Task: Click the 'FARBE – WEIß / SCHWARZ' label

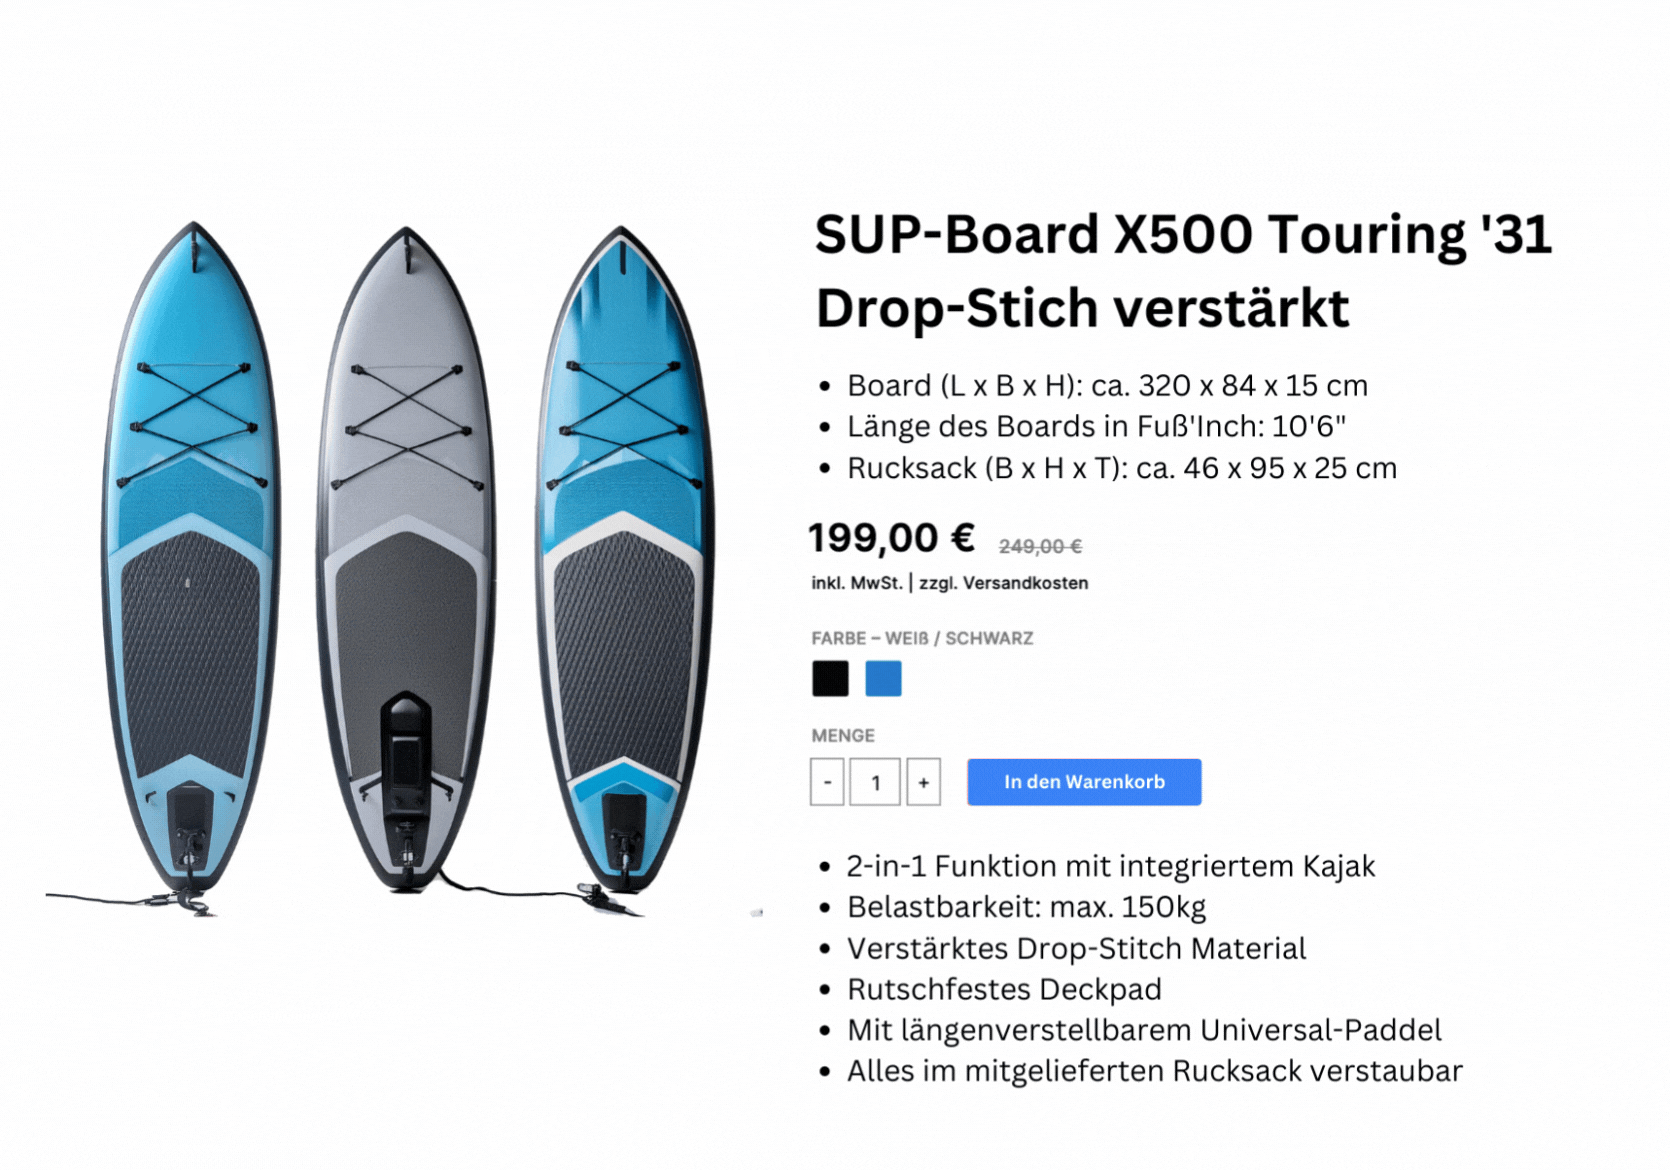Action: (x=922, y=638)
